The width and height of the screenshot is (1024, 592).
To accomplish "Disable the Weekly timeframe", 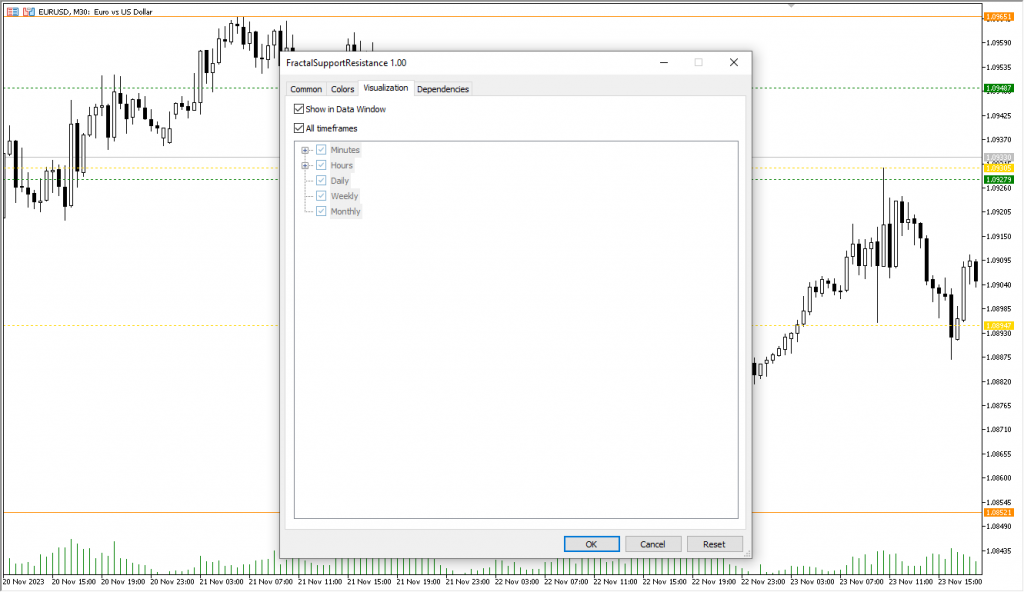I will (x=321, y=196).
